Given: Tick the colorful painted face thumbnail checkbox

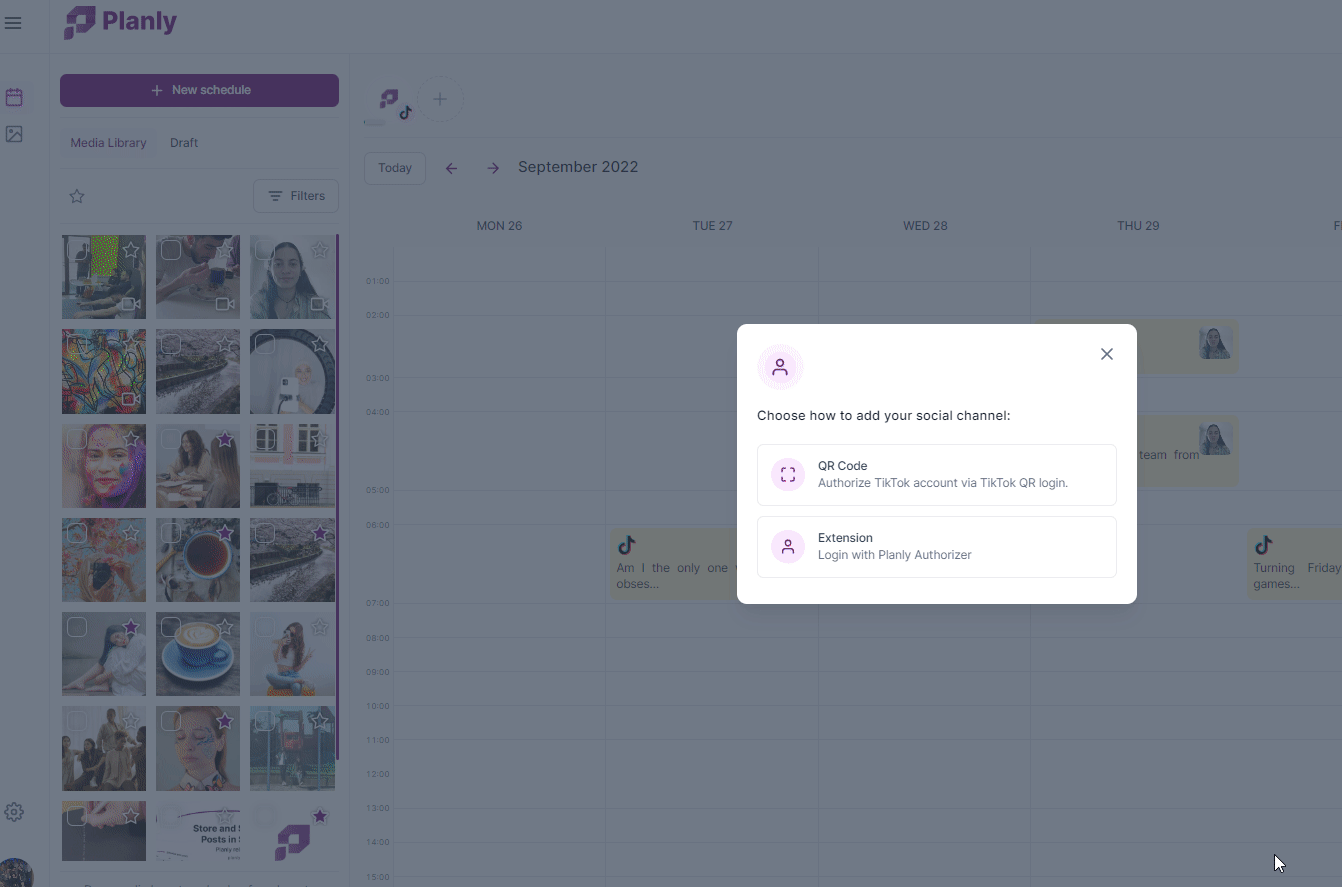Looking at the screenshot, I should pyautogui.click(x=77, y=438).
